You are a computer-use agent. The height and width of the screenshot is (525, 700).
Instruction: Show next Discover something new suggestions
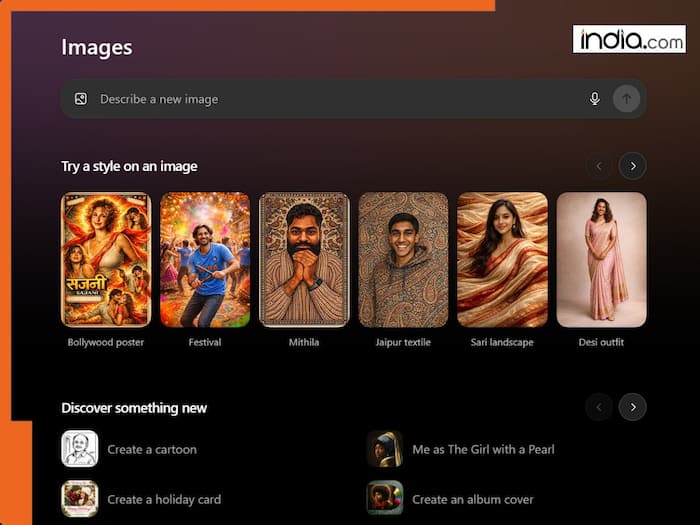click(x=632, y=406)
